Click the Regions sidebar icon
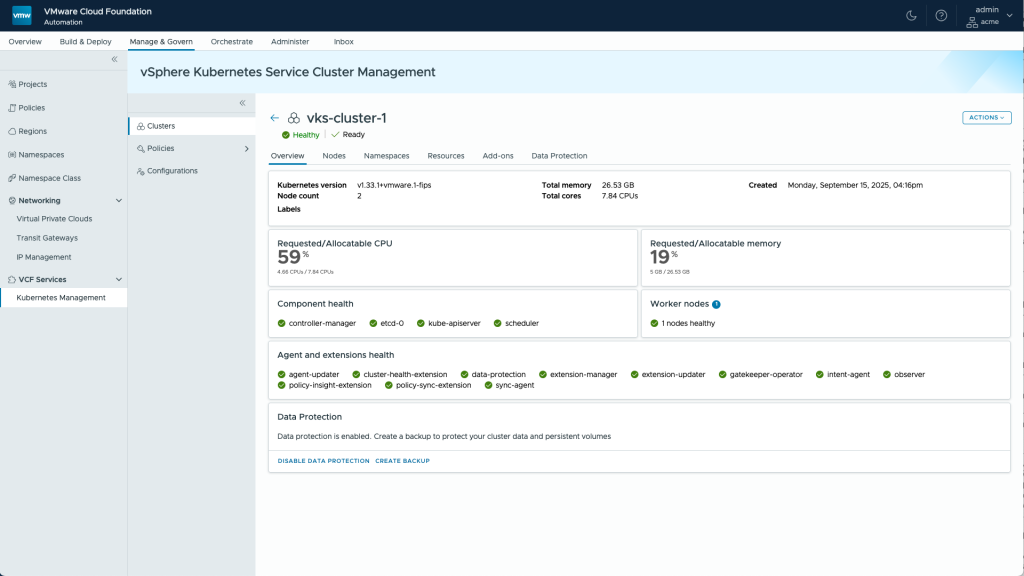The width and height of the screenshot is (1024, 576). (12, 131)
